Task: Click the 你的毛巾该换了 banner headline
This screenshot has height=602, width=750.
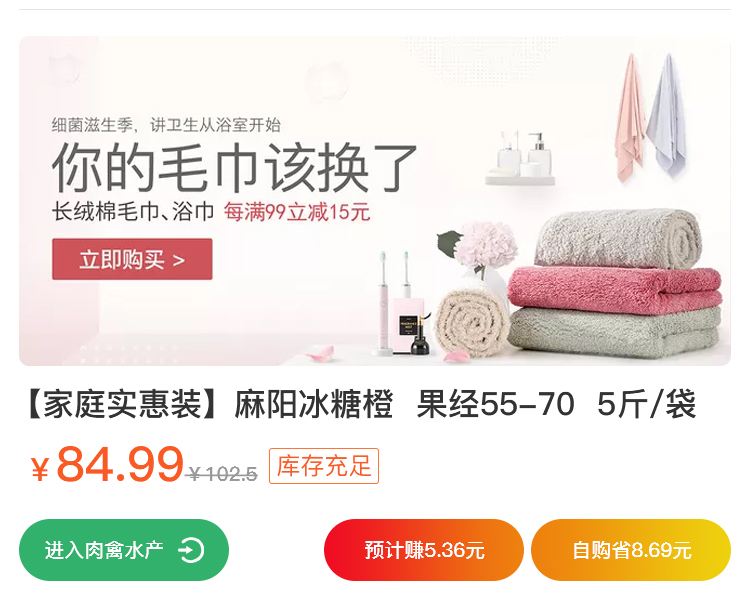Action: click(234, 168)
